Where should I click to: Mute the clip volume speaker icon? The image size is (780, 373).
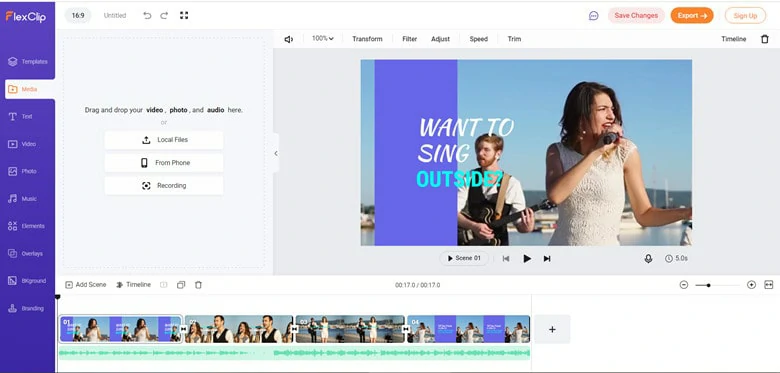pyautogui.click(x=289, y=39)
